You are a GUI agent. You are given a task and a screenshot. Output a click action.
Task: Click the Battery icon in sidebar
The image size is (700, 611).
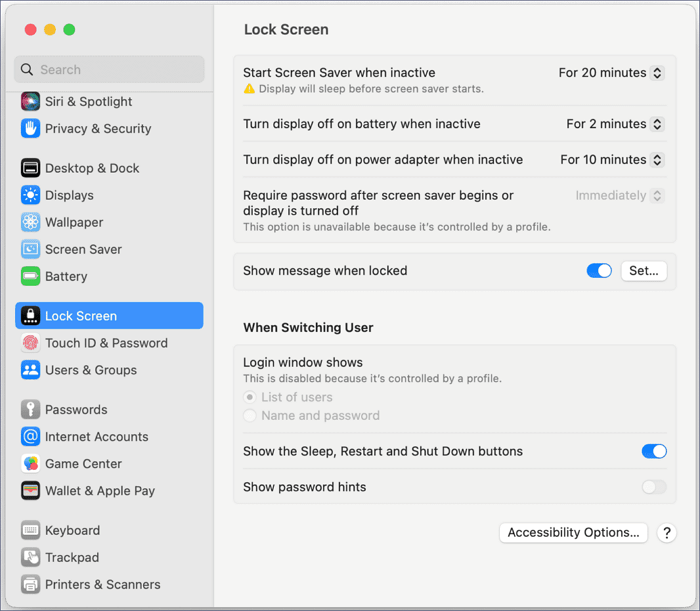30,277
